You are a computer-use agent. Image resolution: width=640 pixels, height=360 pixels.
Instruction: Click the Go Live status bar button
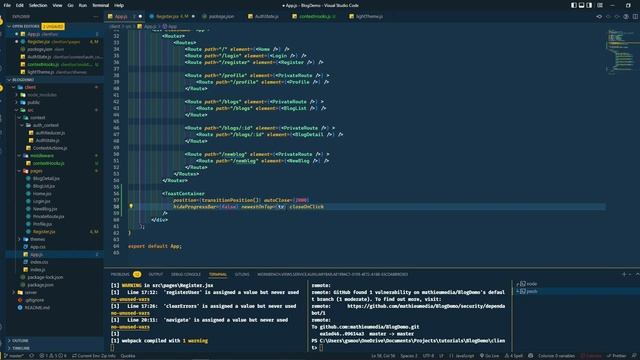(489, 356)
